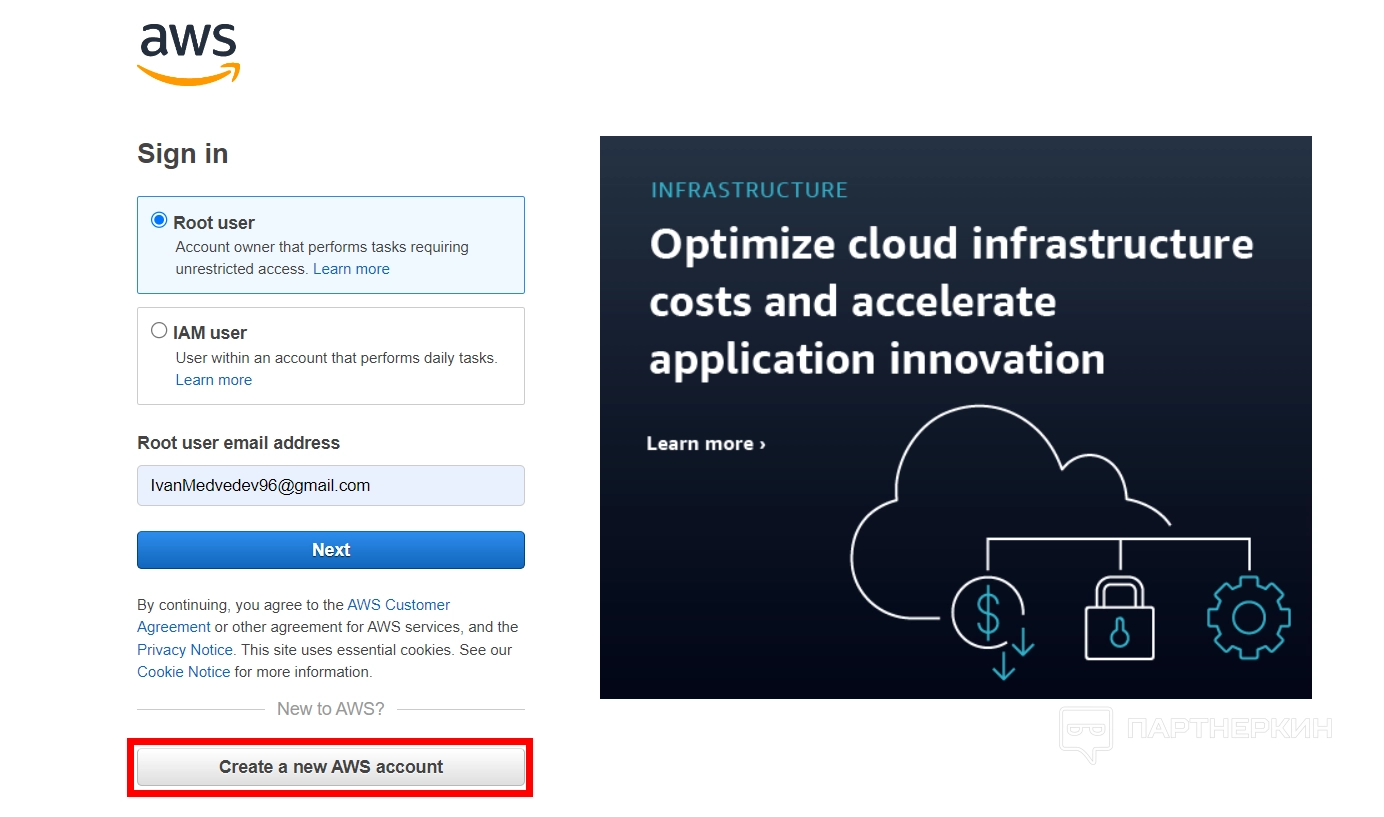Focus the Root user email address field
This screenshot has width=1384, height=817.
331,486
